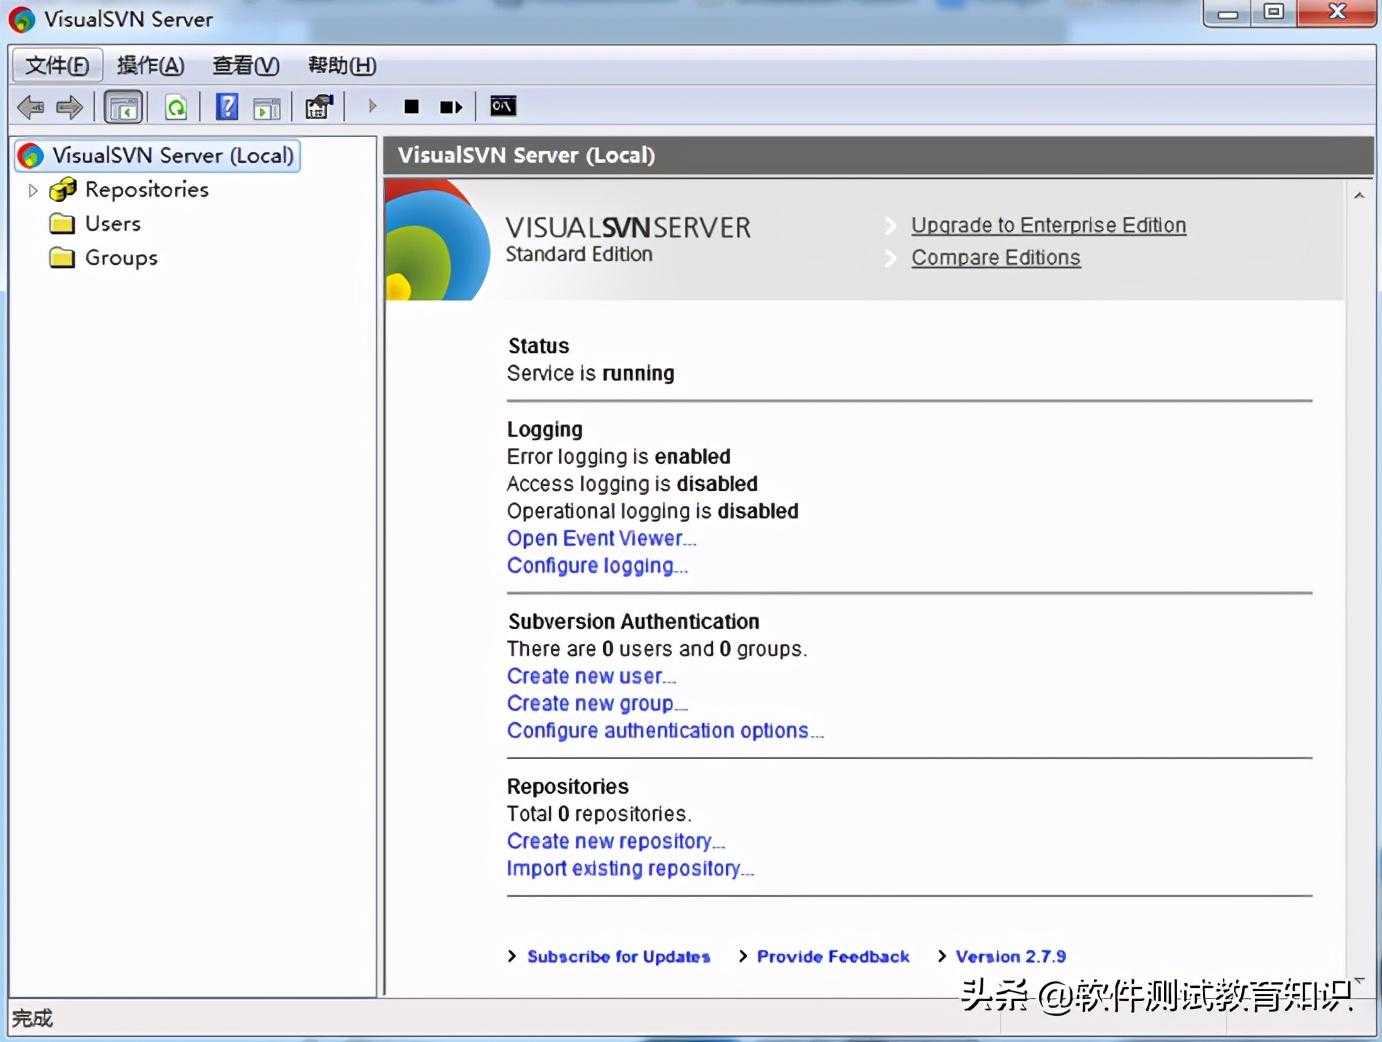The image size is (1382, 1042).
Task: Open the 操作(A) menu
Action: coord(151,65)
